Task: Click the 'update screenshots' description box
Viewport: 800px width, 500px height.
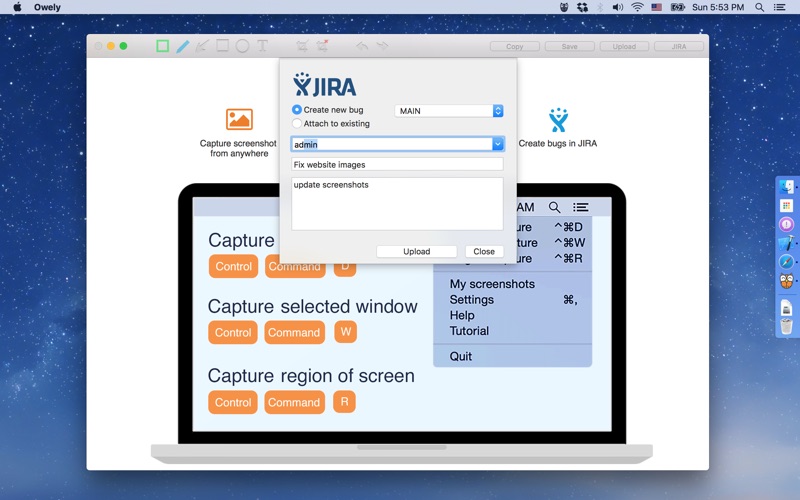Action: pyautogui.click(x=397, y=204)
